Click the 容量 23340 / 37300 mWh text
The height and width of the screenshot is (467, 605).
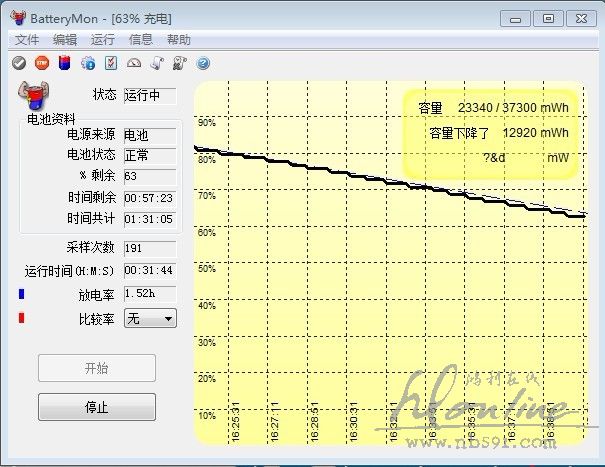tap(493, 108)
